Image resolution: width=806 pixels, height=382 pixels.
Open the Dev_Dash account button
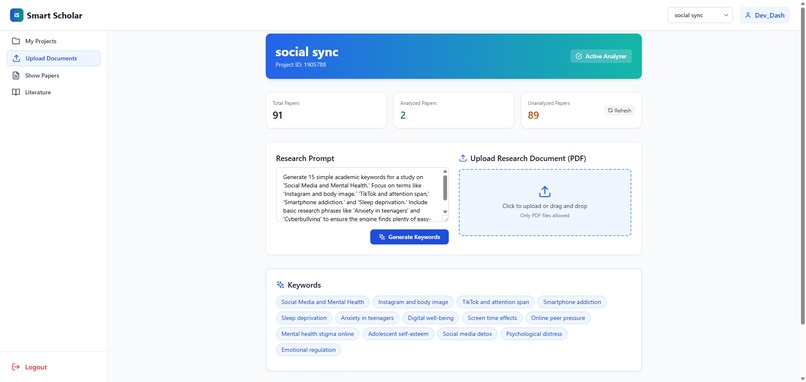pyautogui.click(x=764, y=15)
